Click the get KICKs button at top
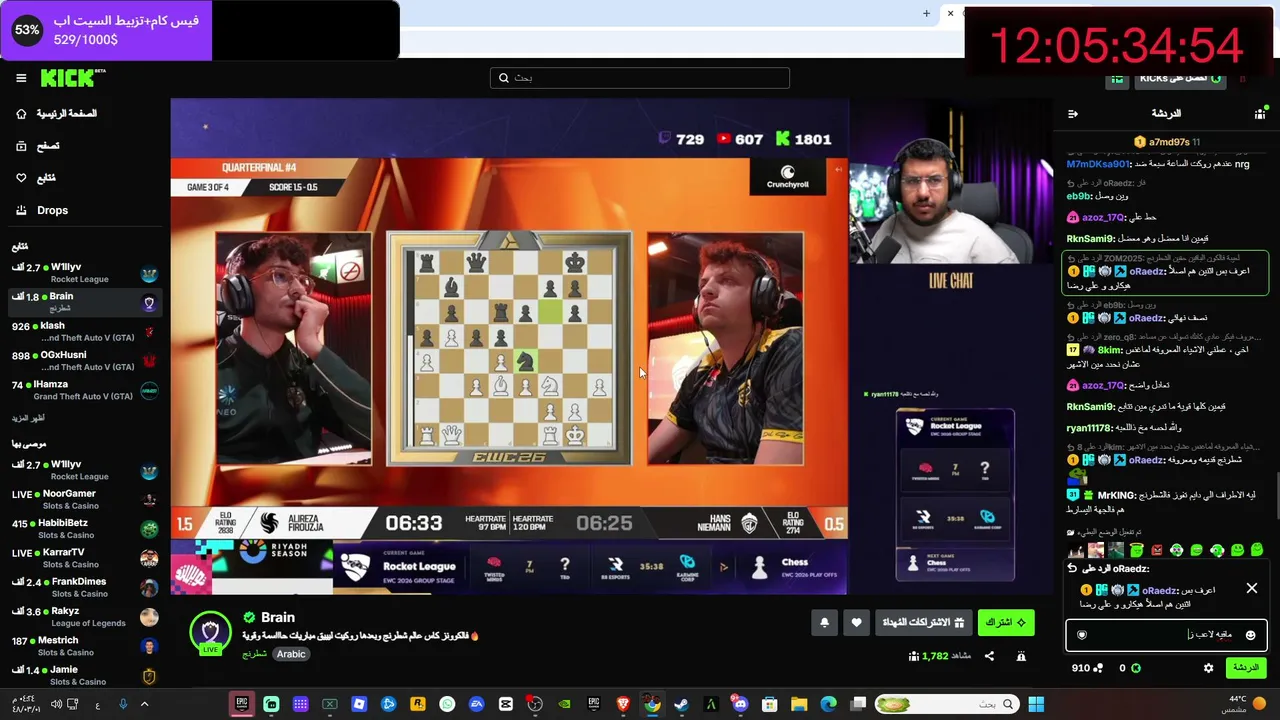 1182,78
